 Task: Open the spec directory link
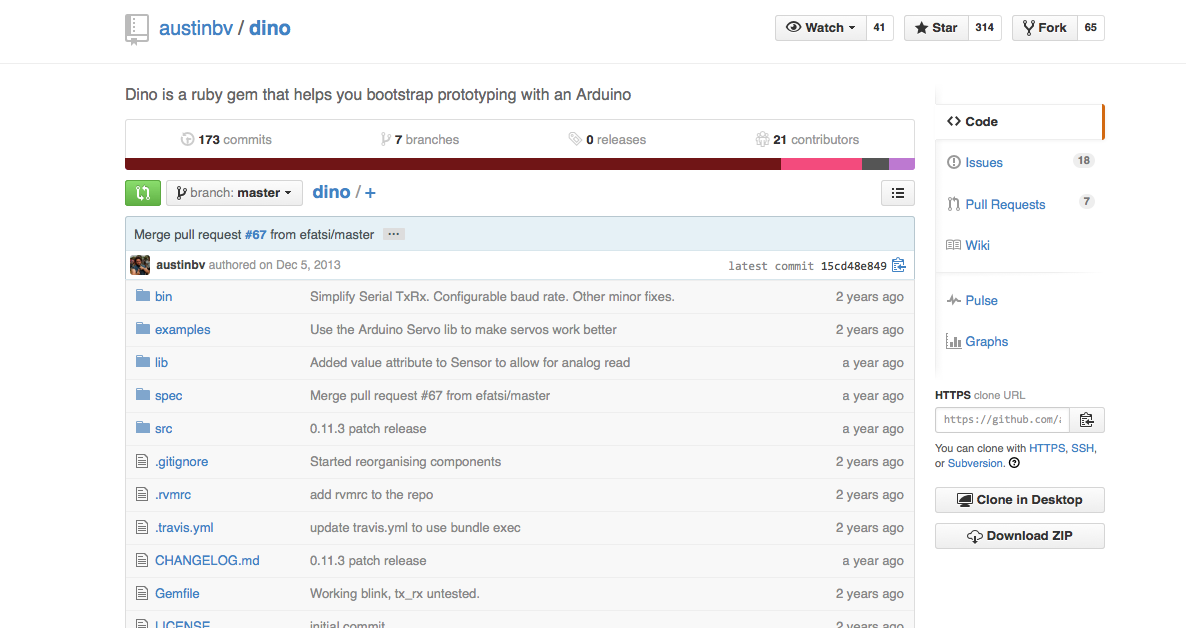(x=169, y=396)
